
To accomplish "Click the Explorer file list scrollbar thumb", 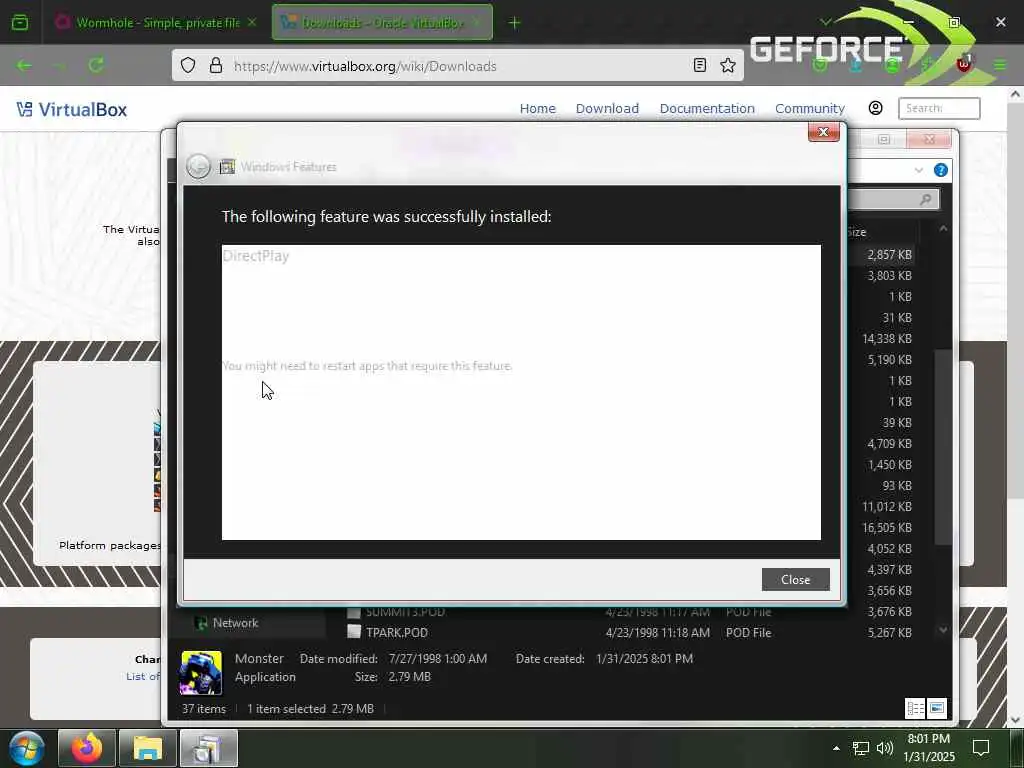I will click(943, 447).
